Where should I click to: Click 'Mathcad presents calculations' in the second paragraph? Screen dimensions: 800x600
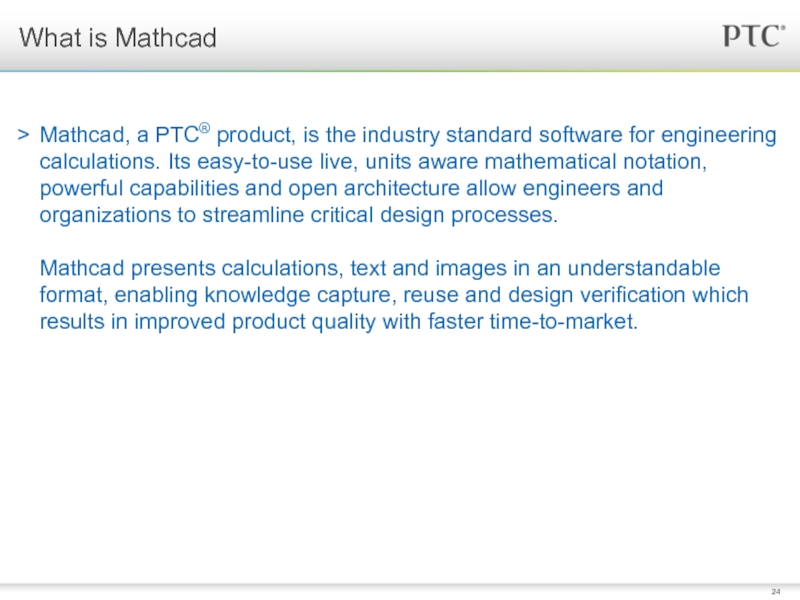tap(191, 268)
